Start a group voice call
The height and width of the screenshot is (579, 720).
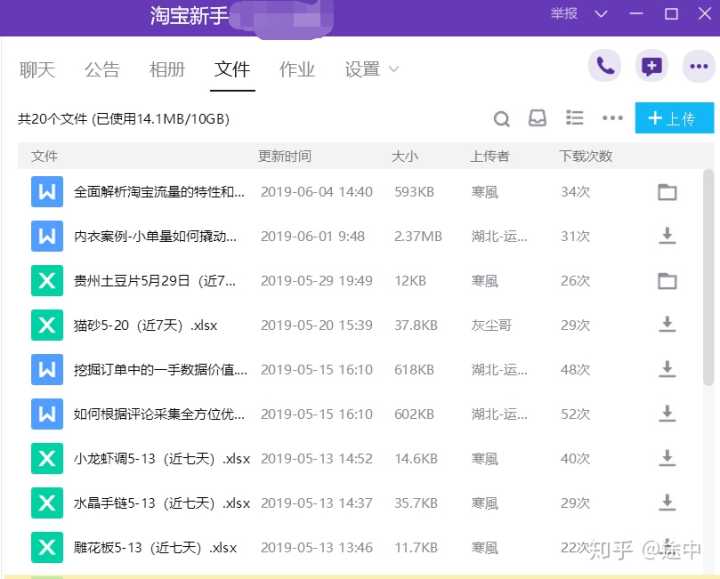point(604,67)
